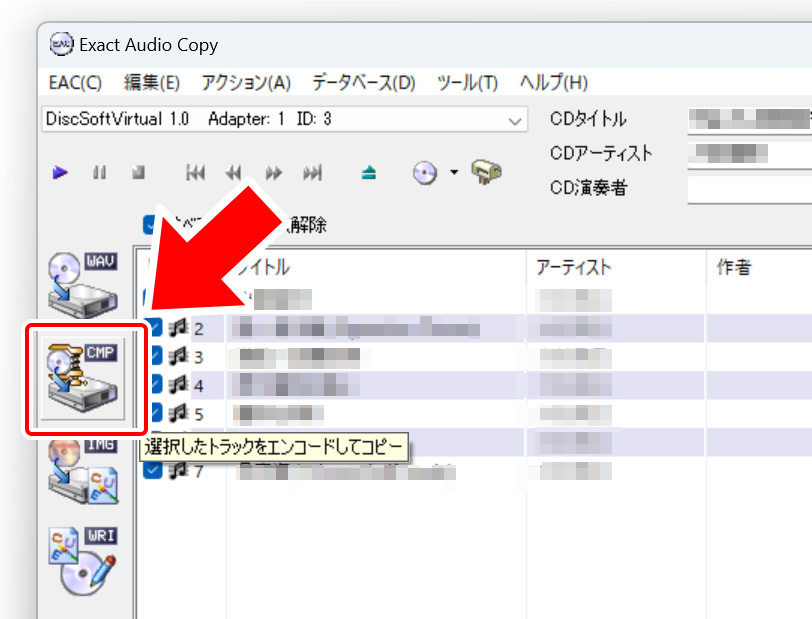Click the music note icon of track 3
The height and width of the screenshot is (619, 812).
pyautogui.click(x=178, y=356)
